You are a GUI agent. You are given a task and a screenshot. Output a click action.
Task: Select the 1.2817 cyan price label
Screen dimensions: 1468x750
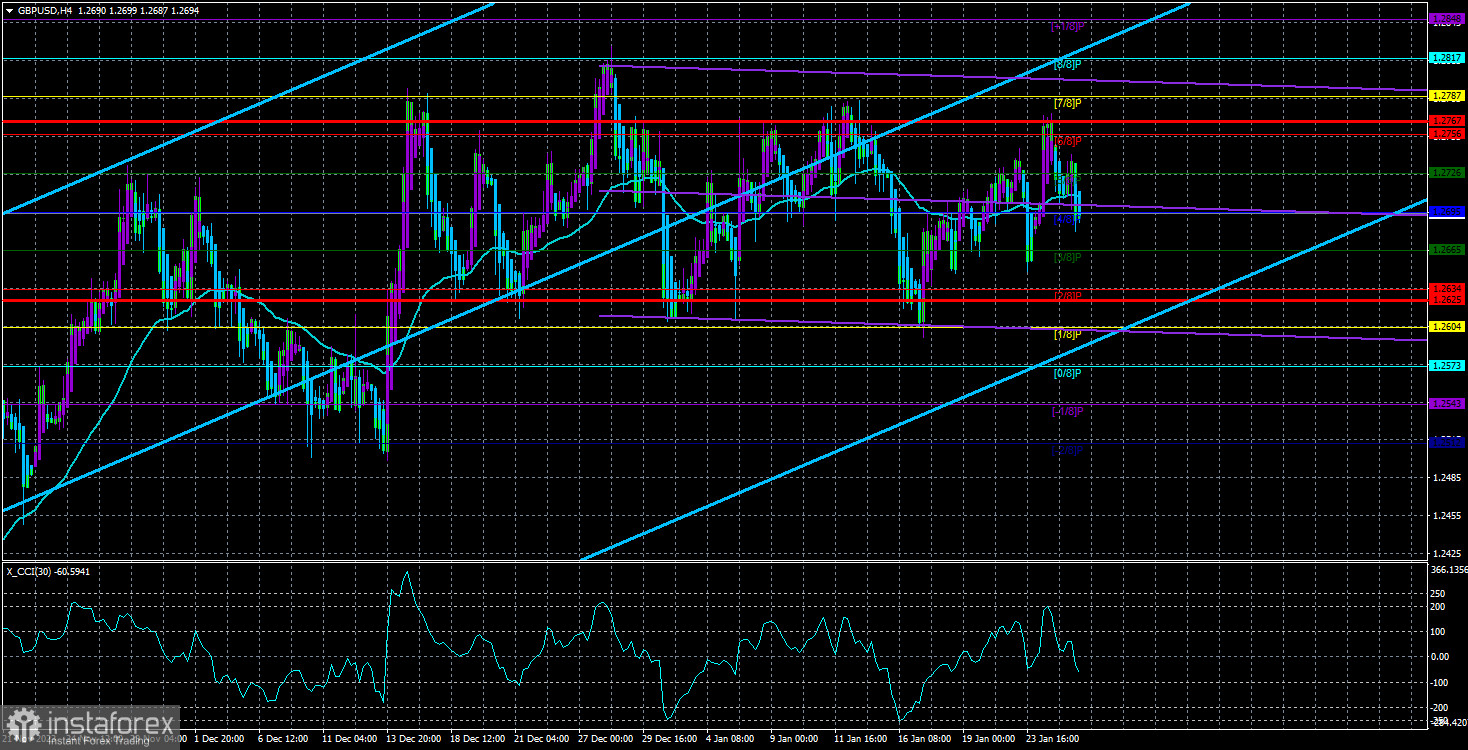click(1447, 58)
